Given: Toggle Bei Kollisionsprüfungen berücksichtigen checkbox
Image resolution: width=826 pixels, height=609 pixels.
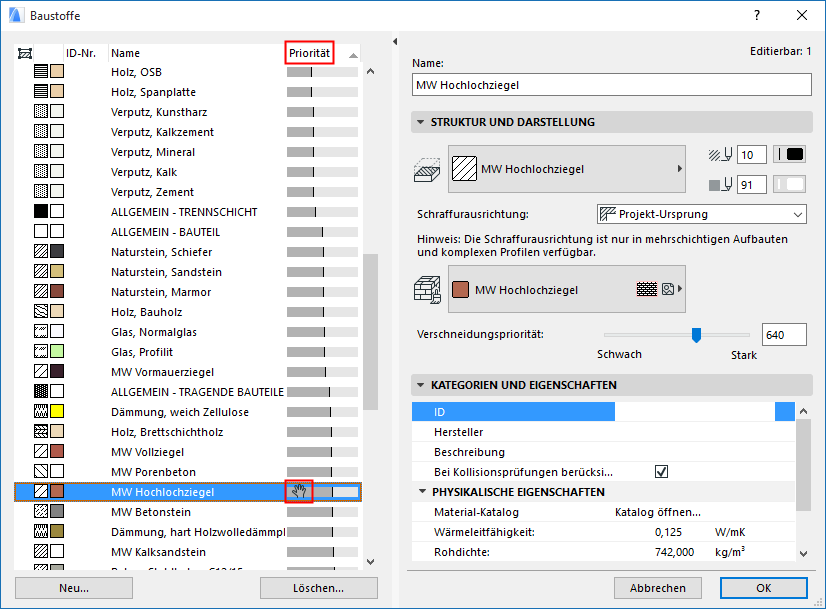Looking at the screenshot, I should click(x=662, y=472).
